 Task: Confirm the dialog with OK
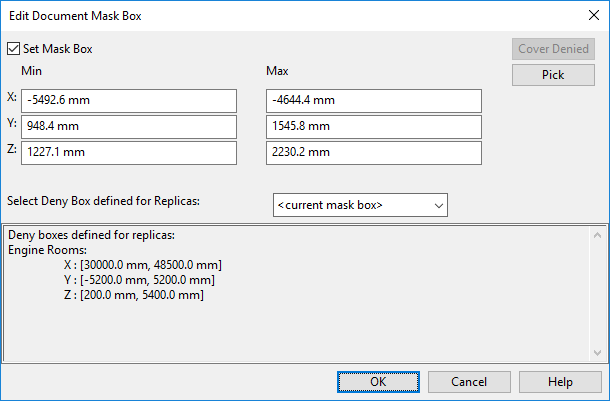pos(378,382)
